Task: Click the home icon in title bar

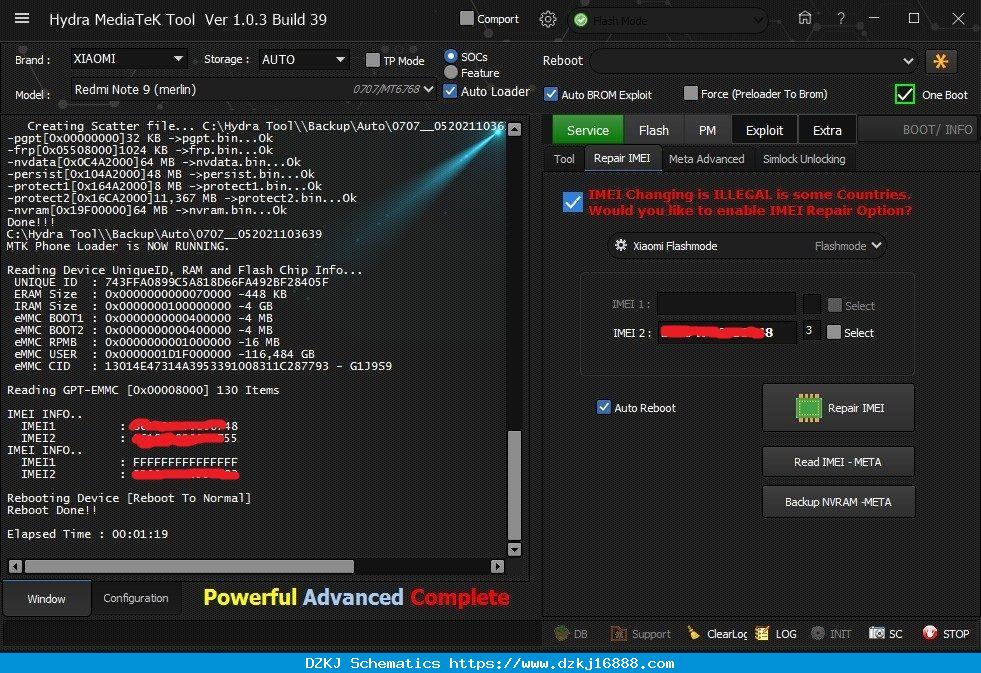Action: click(x=805, y=18)
